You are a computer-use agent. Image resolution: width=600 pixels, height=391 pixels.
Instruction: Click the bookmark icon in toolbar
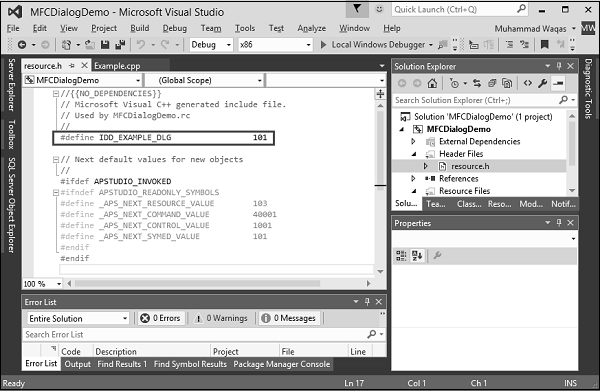(x=544, y=45)
